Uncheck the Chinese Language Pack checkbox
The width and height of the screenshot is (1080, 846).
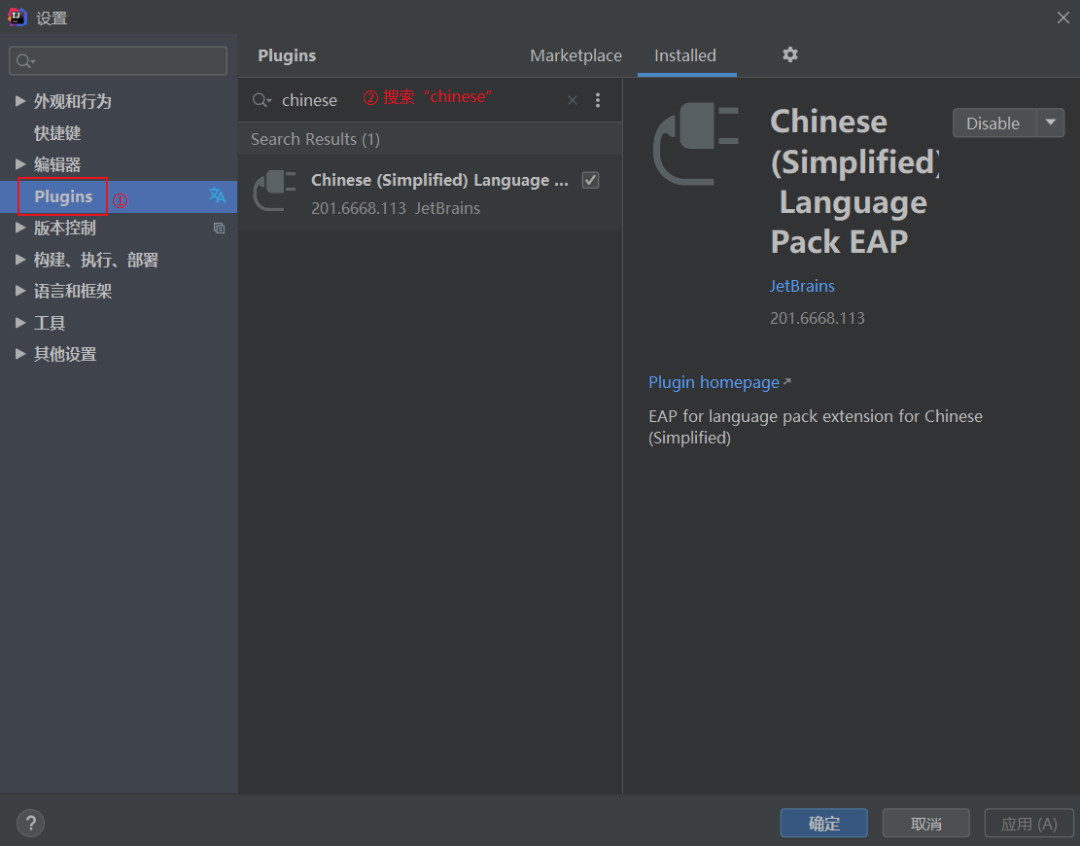point(590,180)
